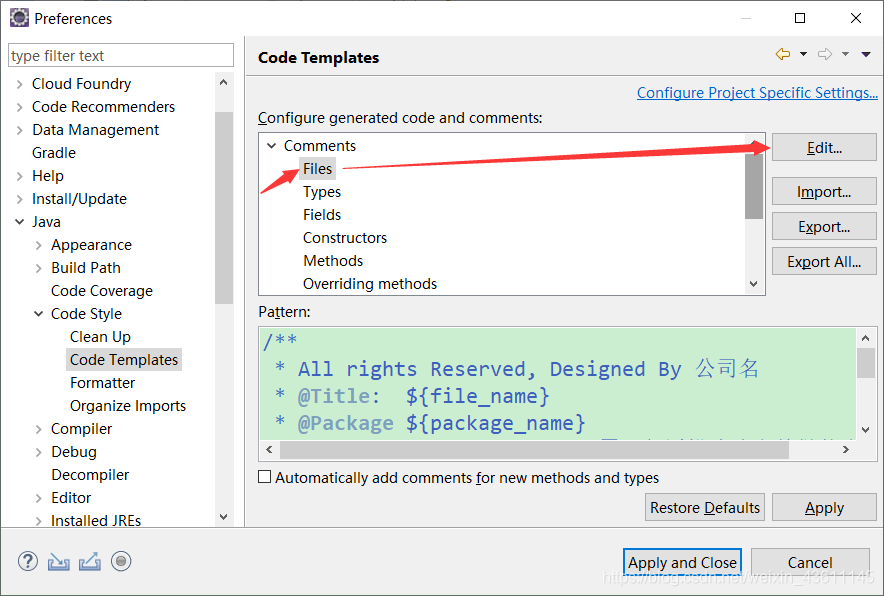884x596 pixels.
Task: Open the Clean Up page
Action: tap(100, 337)
